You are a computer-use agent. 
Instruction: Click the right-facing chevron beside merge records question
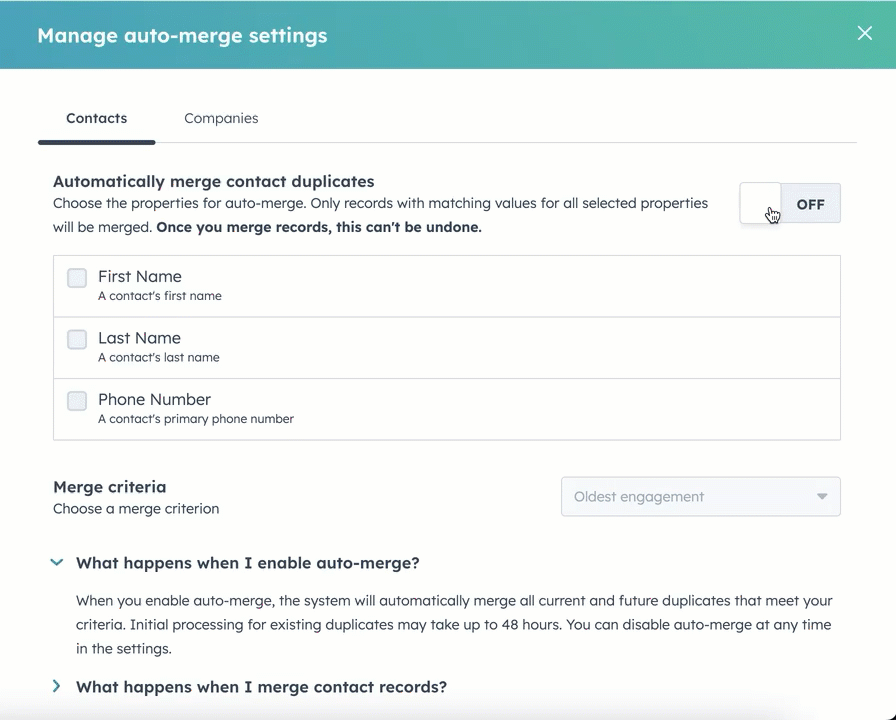[57, 687]
